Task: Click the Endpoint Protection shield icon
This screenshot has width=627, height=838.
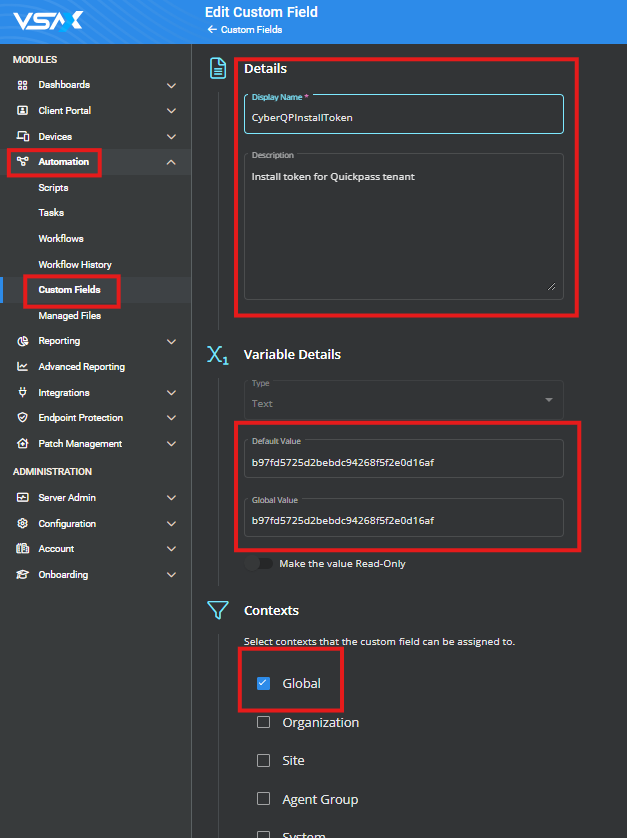Action: click(x=23, y=417)
